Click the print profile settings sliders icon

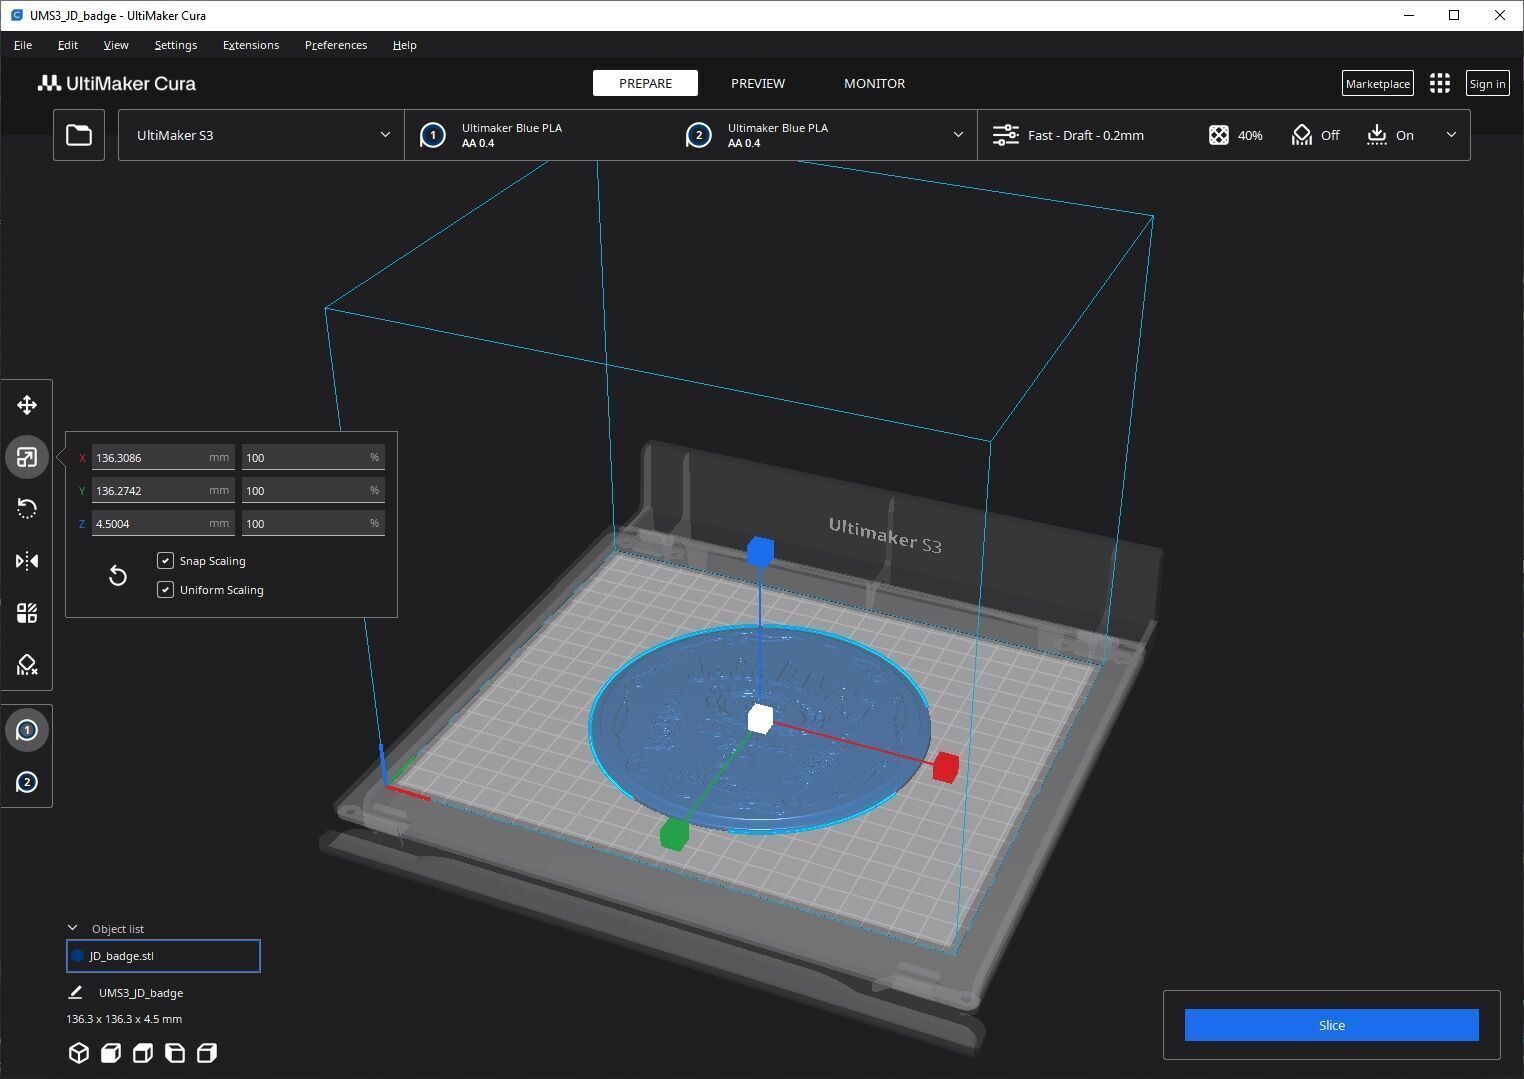[1005, 135]
